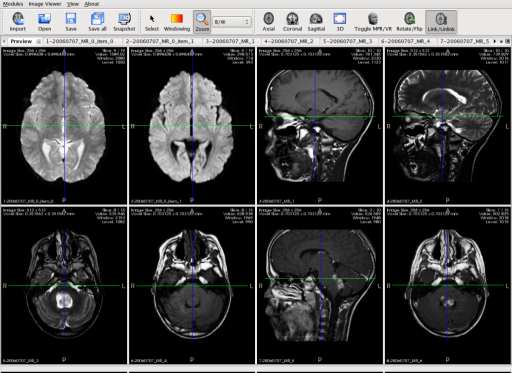Click the tab bar right scroll arrow
This screenshot has height=373, width=512.
click(495, 41)
